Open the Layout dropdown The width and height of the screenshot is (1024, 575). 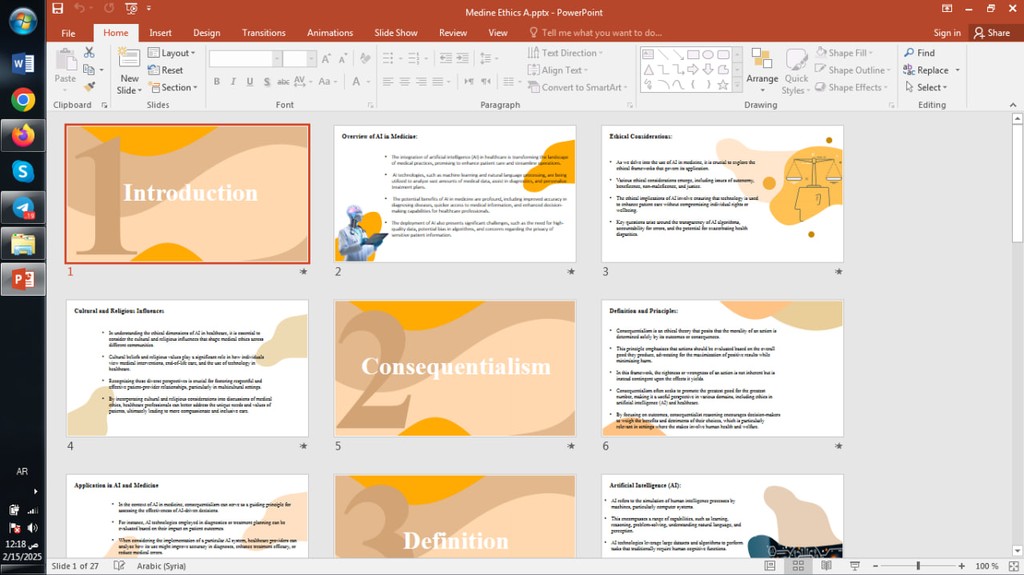pyautogui.click(x=172, y=53)
